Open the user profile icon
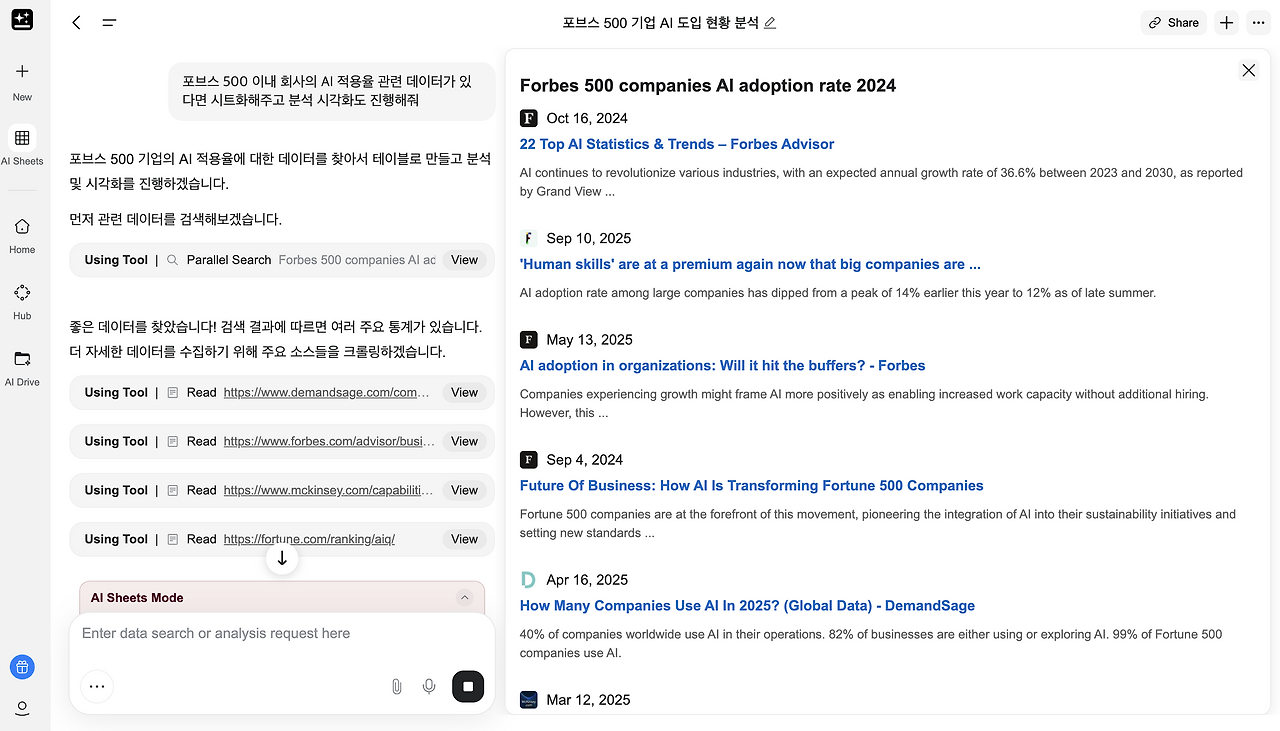The width and height of the screenshot is (1280, 731). [22, 708]
